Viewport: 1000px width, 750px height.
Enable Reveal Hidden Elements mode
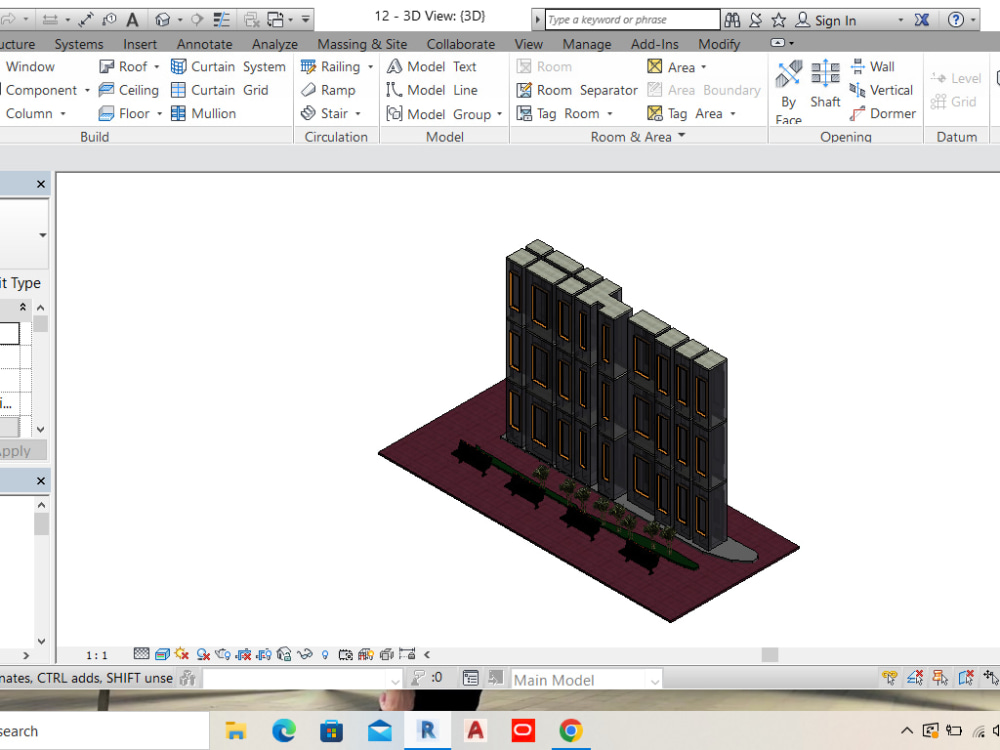click(x=305, y=654)
